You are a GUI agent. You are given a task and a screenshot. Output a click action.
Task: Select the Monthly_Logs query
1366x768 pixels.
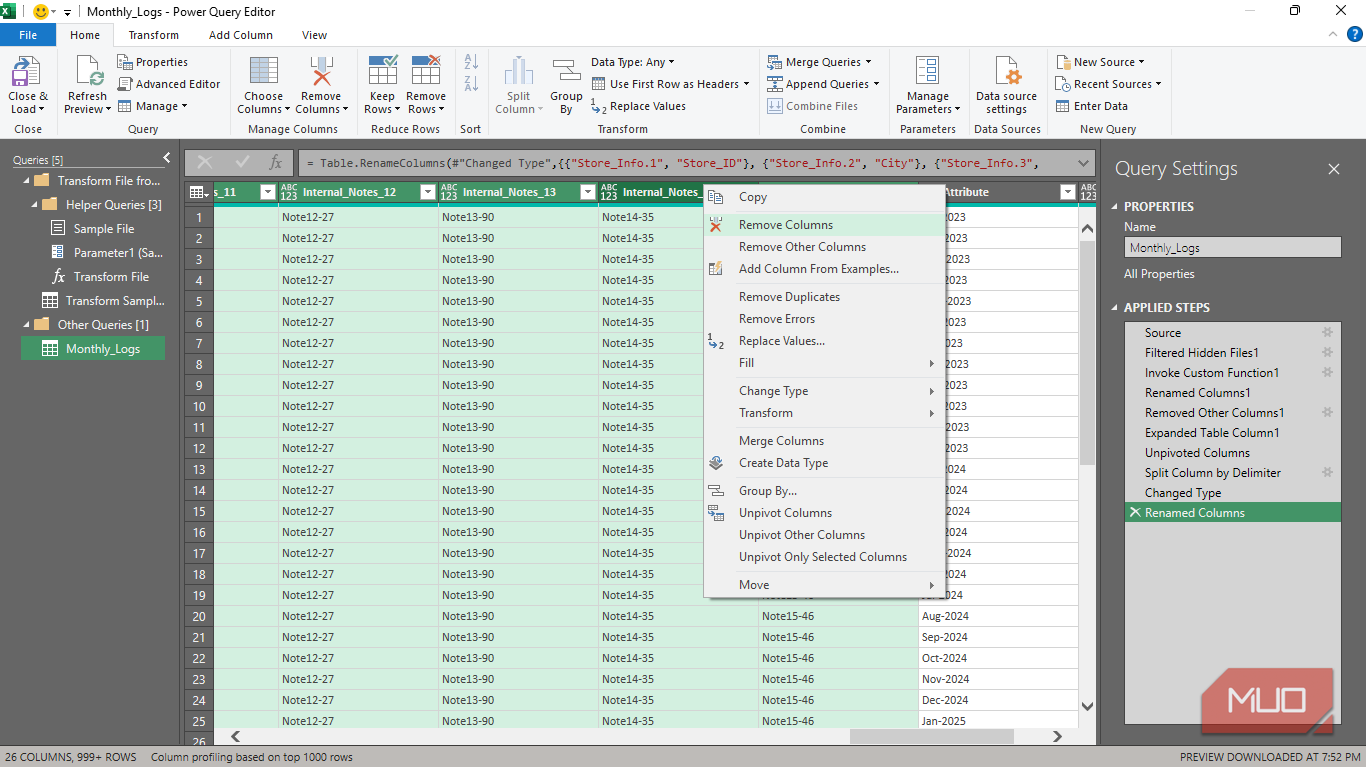93,348
